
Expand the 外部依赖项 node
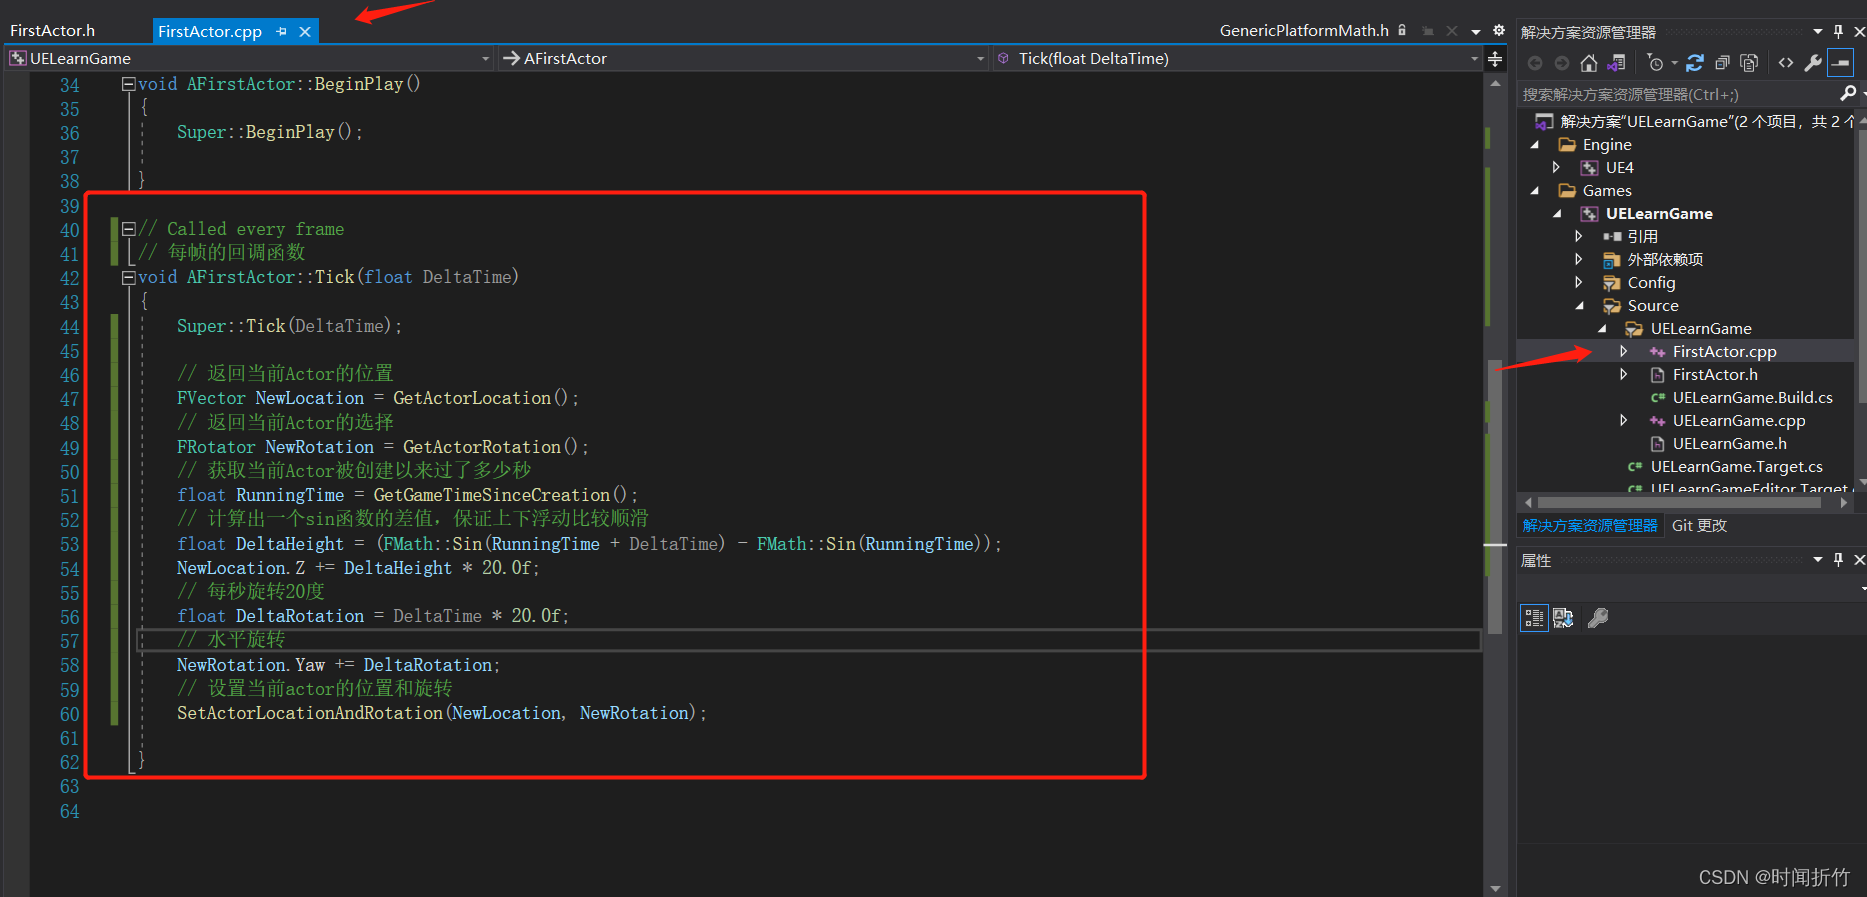click(1579, 260)
